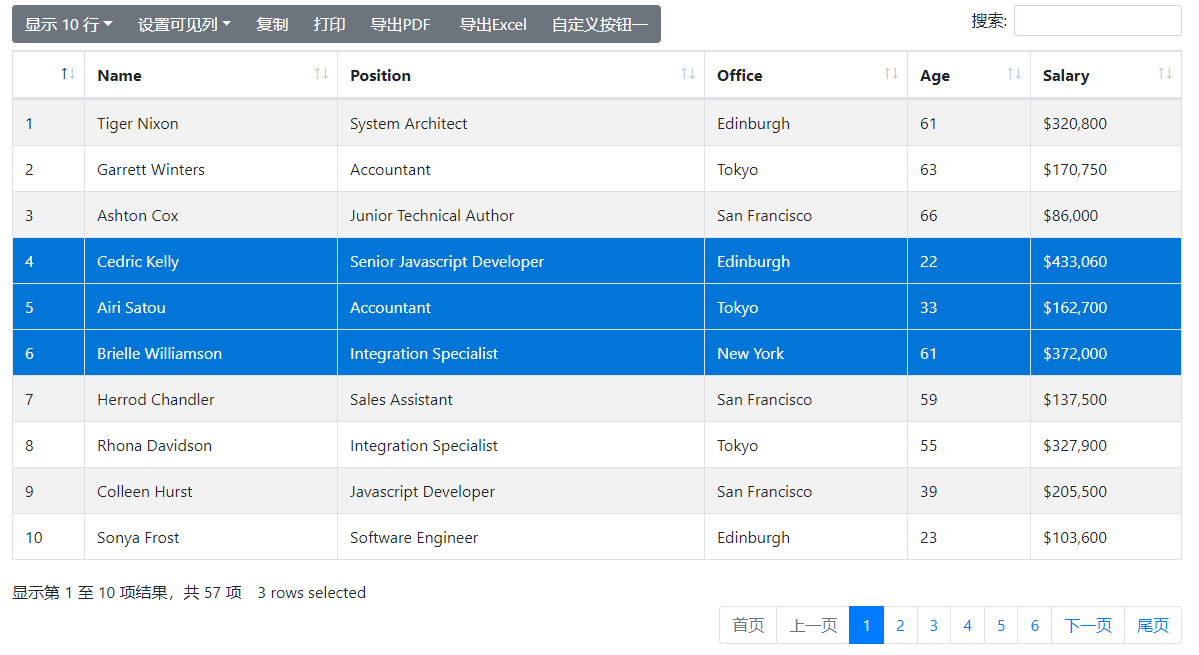Select page 4 in pagination

point(967,625)
